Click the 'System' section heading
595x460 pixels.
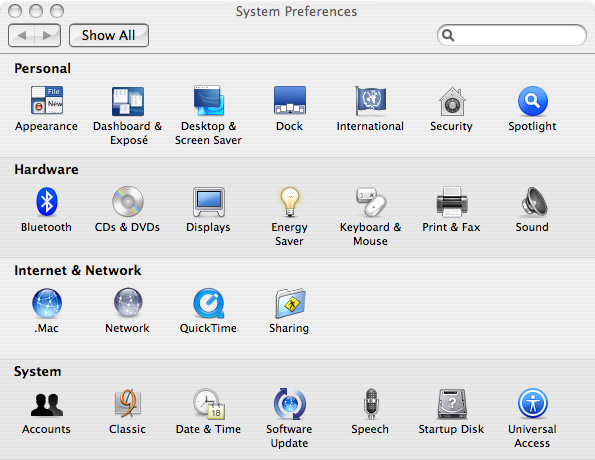[x=38, y=371]
